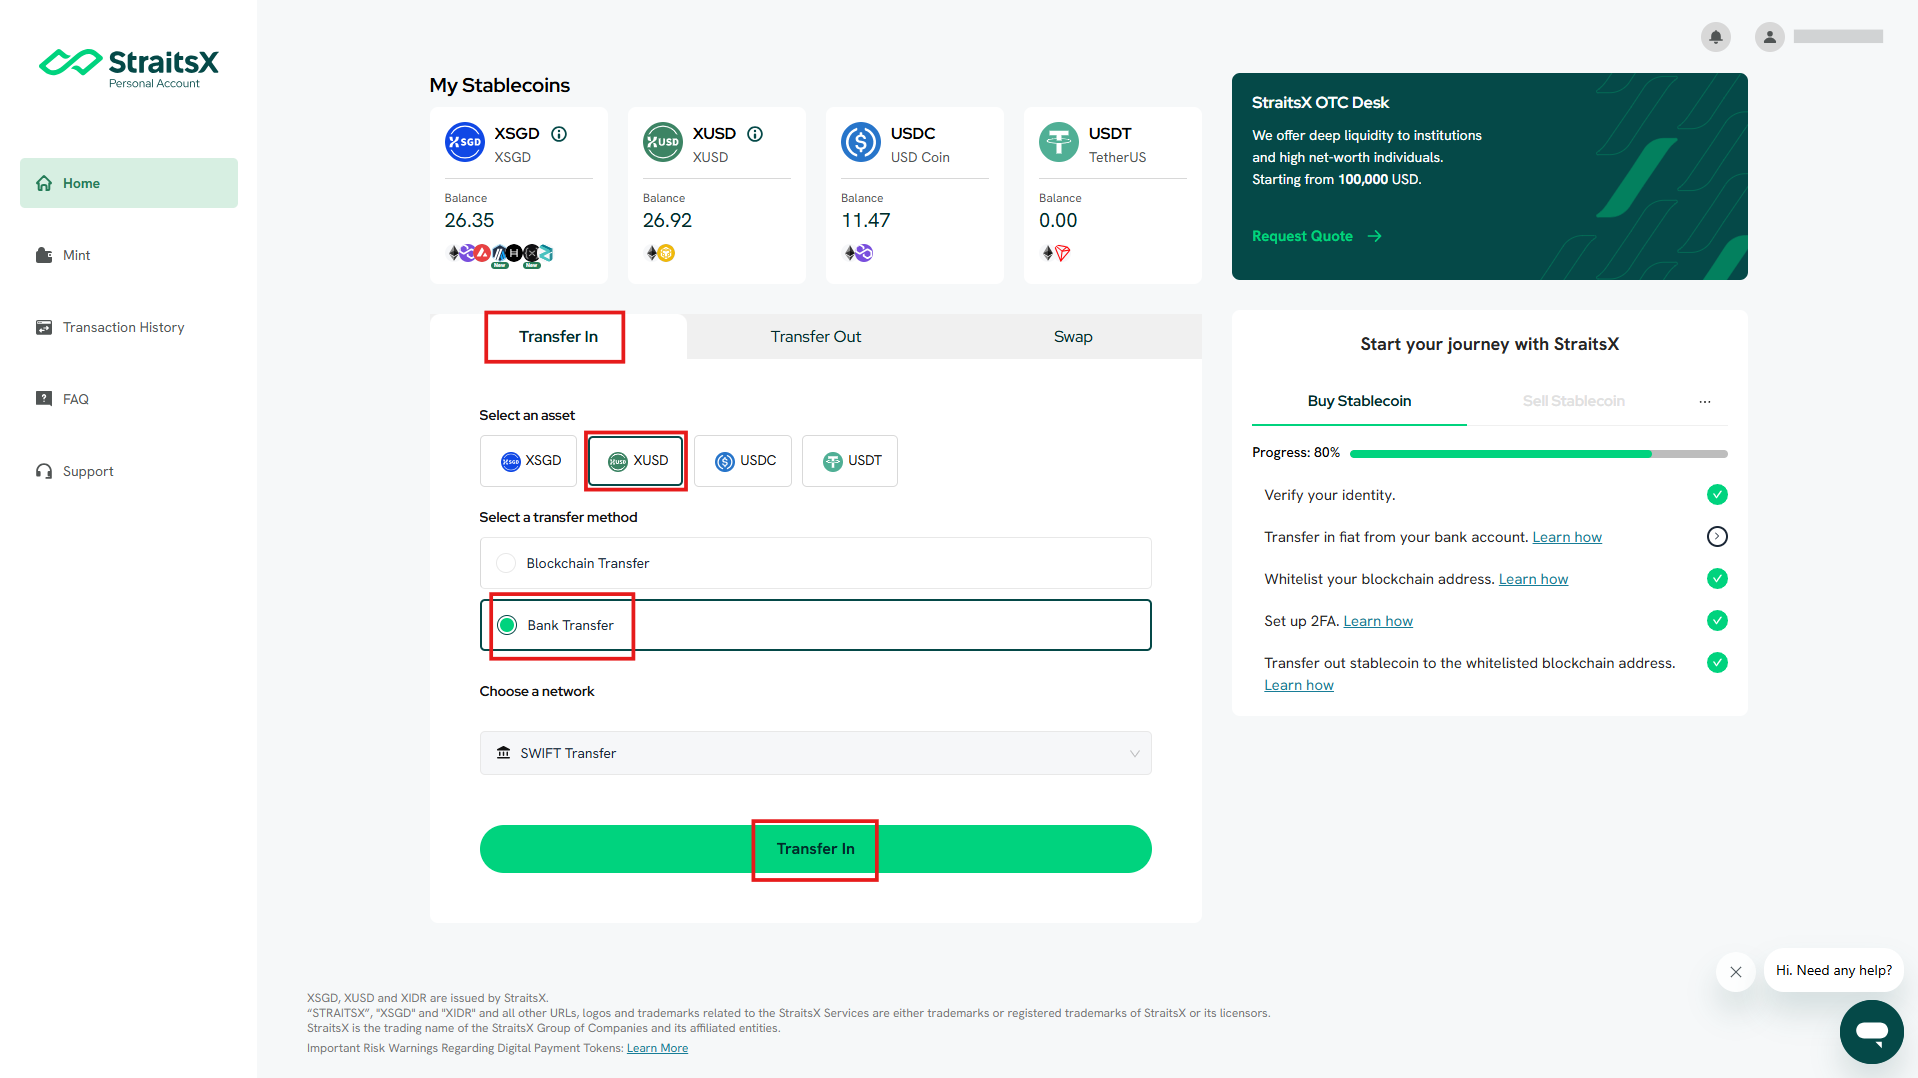Click the StraitsX logo
The height and width of the screenshot is (1078, 1918).
128,68
